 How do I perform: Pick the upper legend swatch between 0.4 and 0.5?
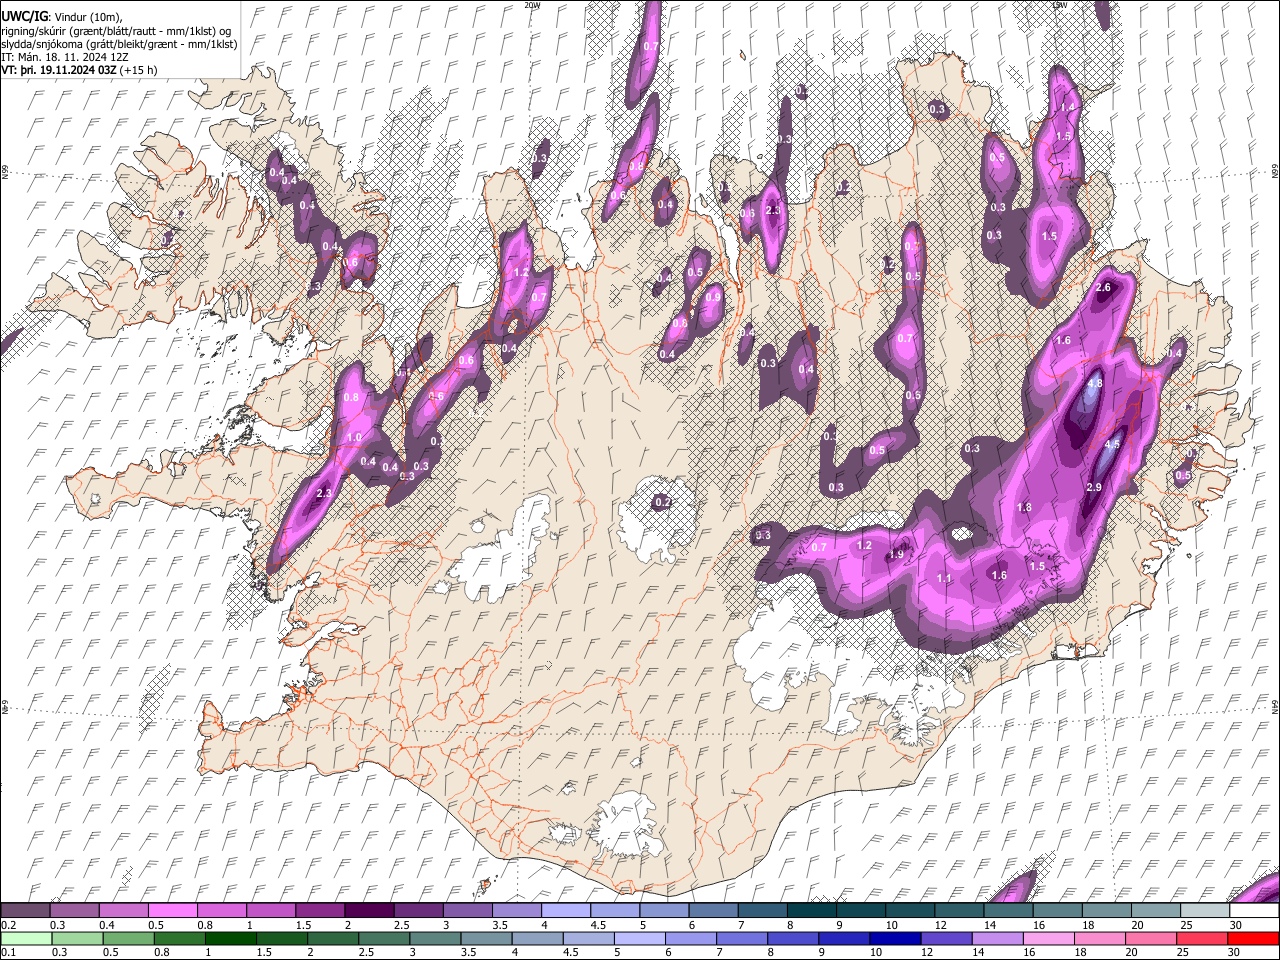click(x=124, y=911)
